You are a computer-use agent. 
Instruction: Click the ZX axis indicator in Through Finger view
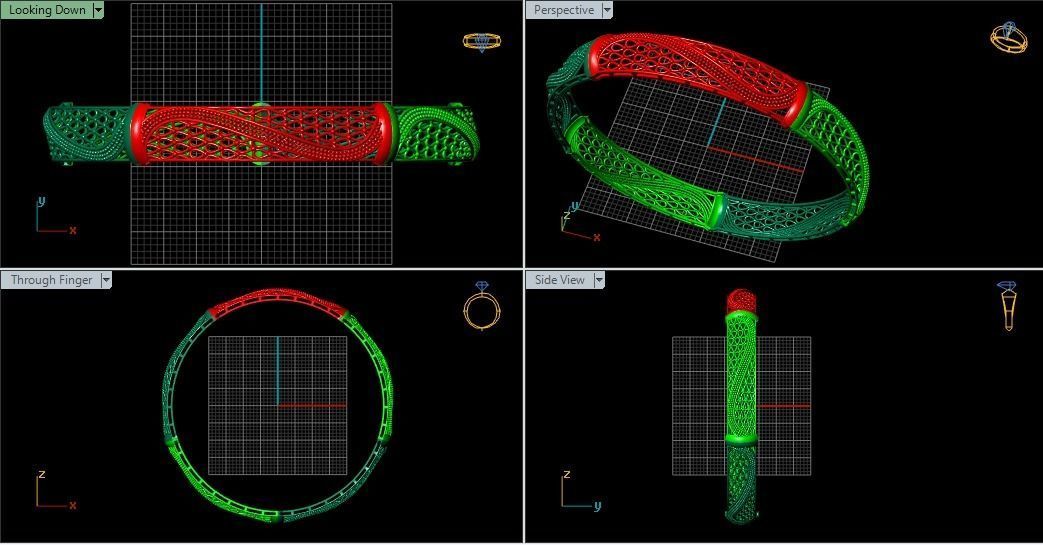pos(57,490)
